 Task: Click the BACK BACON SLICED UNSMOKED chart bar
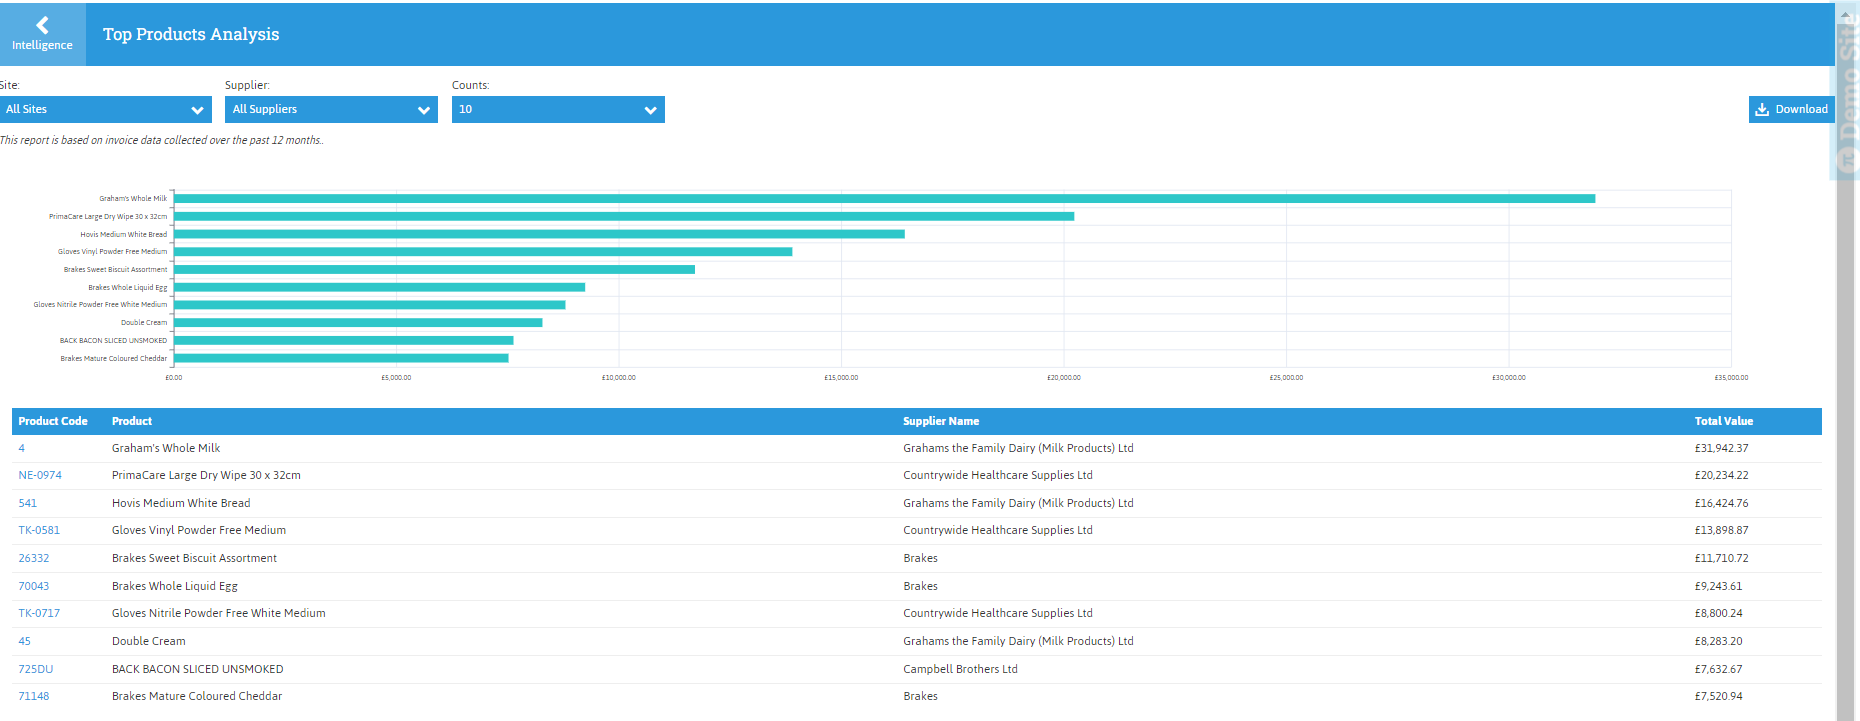coord(343,340)
